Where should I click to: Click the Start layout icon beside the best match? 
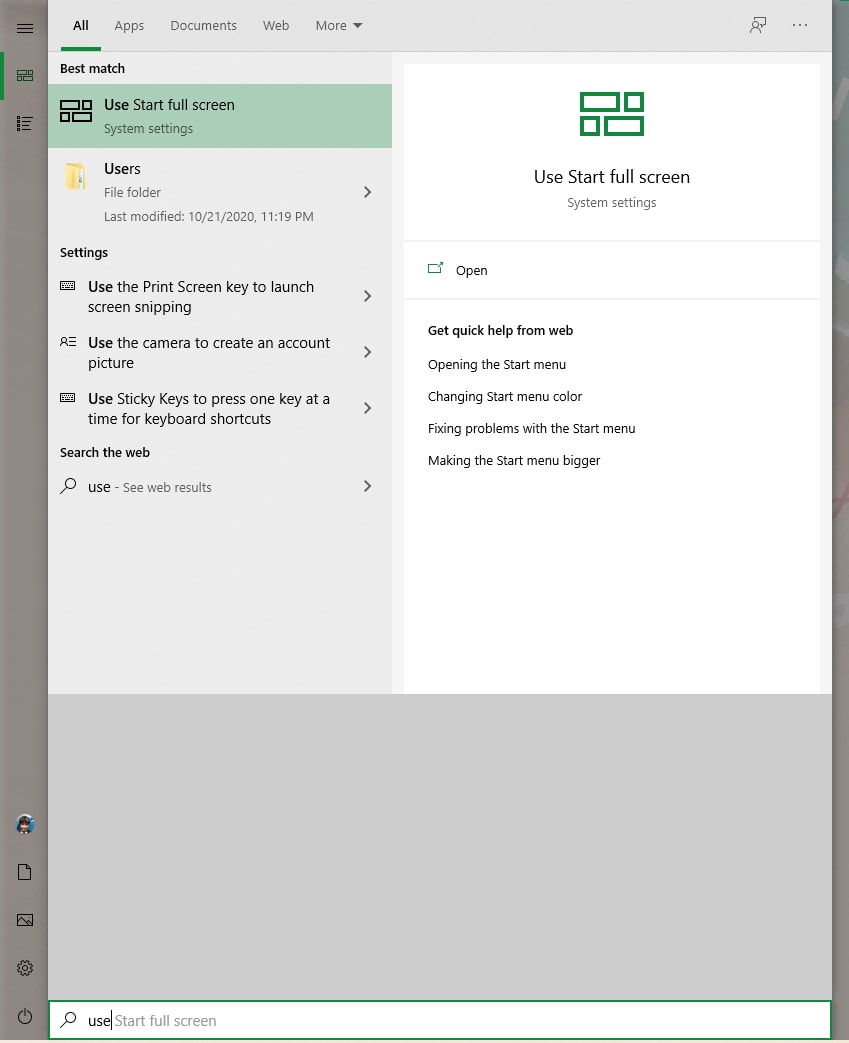(x=76, y=110)
